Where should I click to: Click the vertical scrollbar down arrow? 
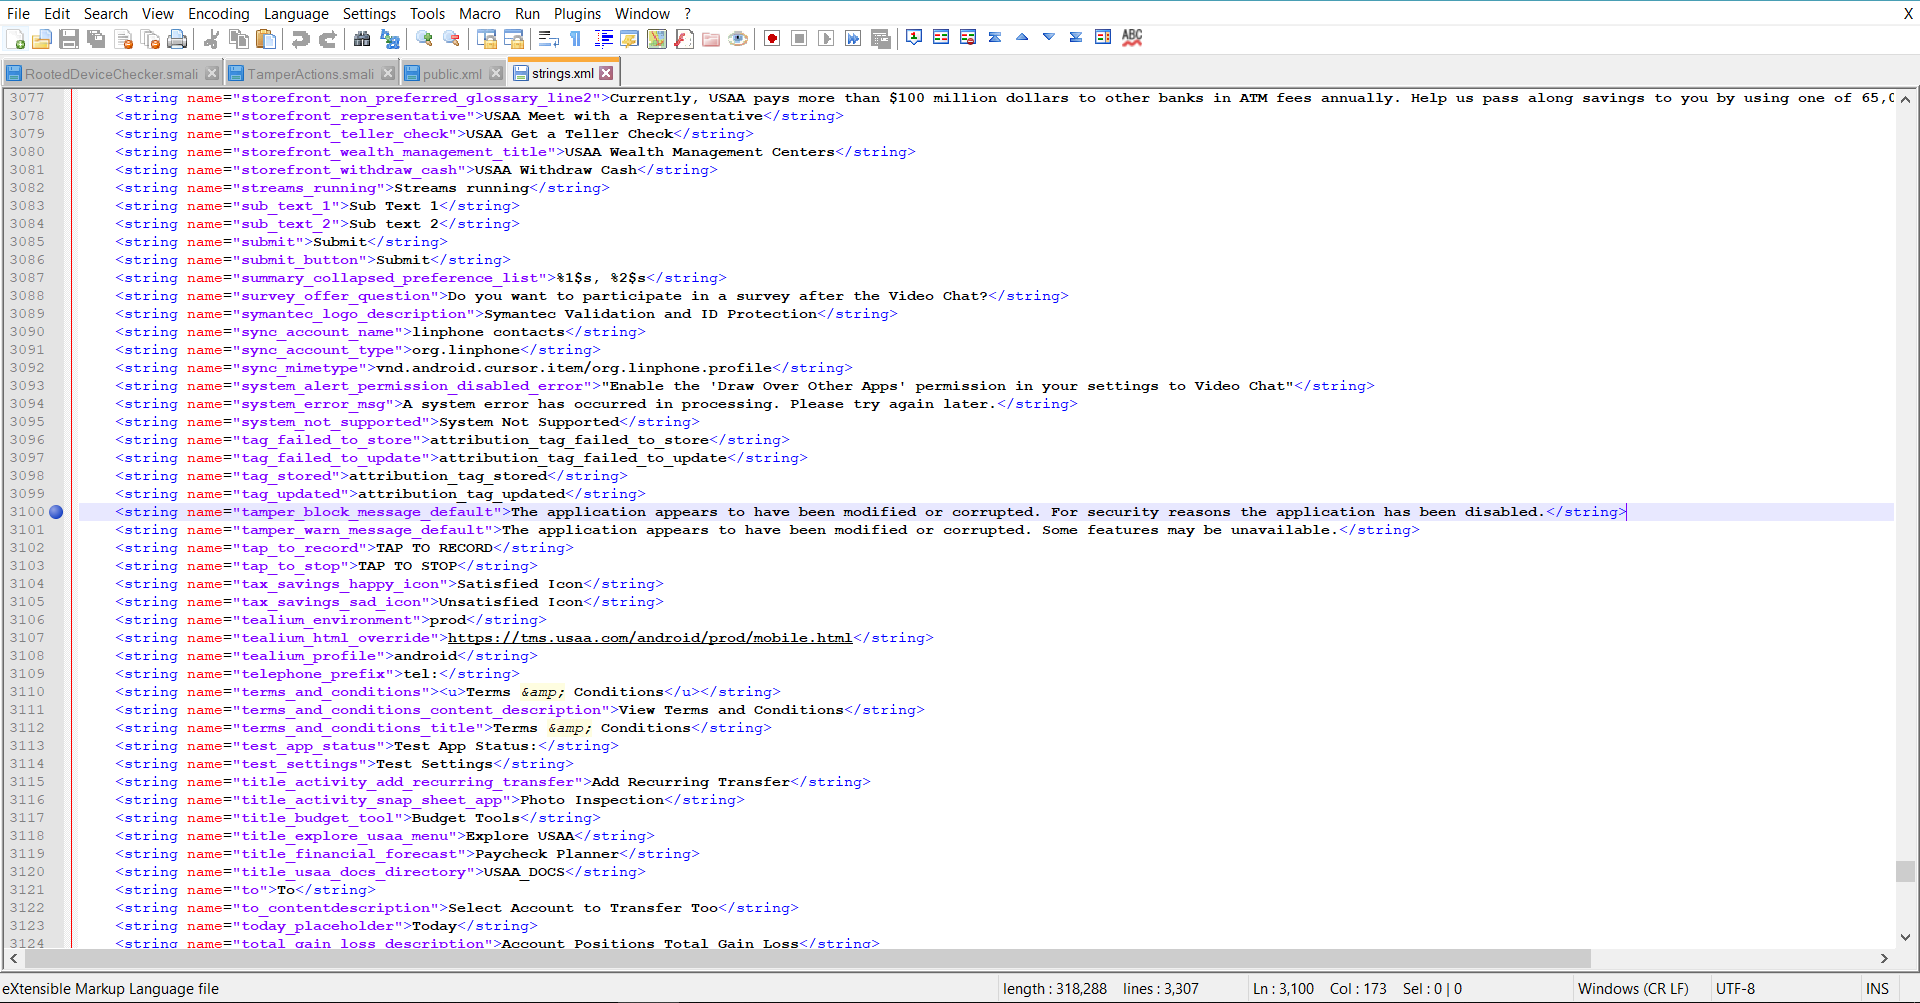click(1905, 937)
